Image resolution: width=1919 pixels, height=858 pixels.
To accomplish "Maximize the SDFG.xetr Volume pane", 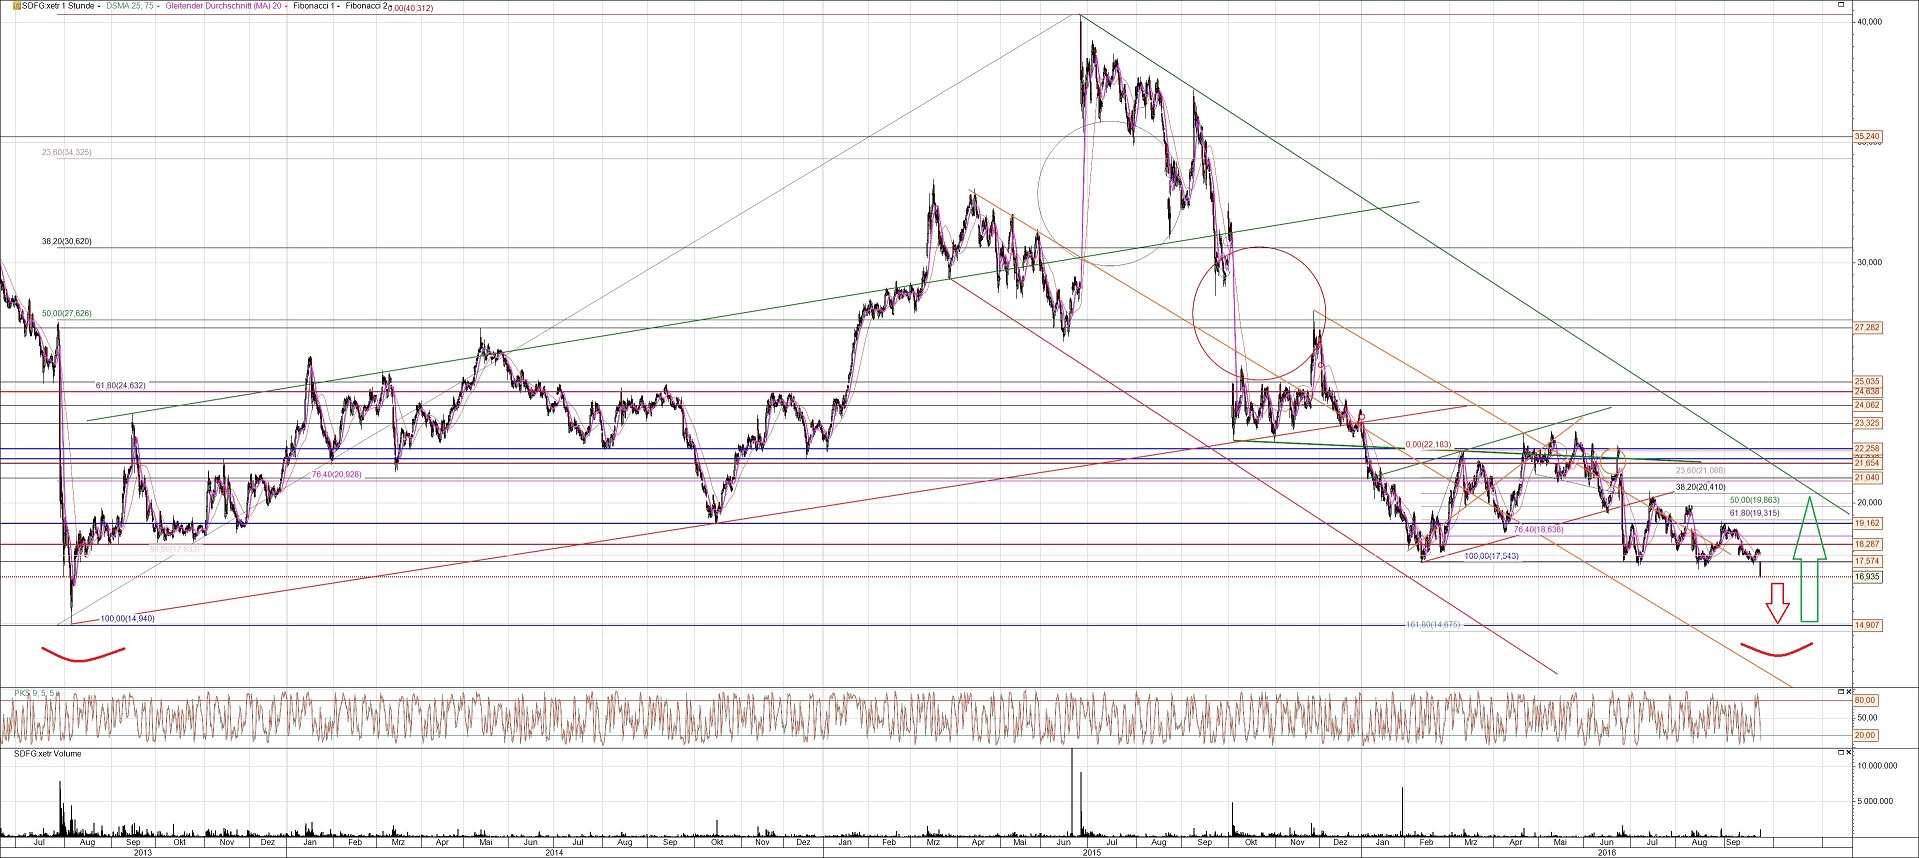I will (1841, 753).
